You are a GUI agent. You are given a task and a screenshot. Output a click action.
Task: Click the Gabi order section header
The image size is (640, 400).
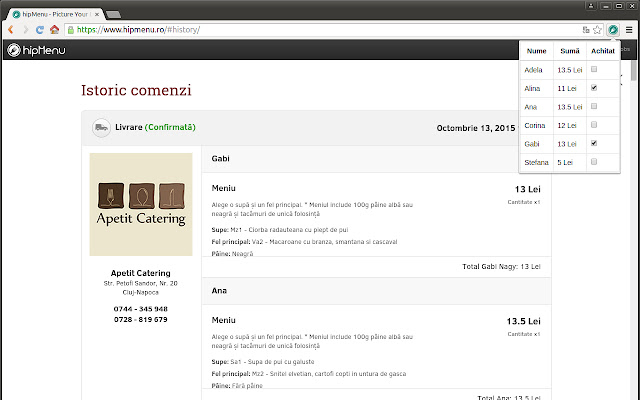point(376,159)
